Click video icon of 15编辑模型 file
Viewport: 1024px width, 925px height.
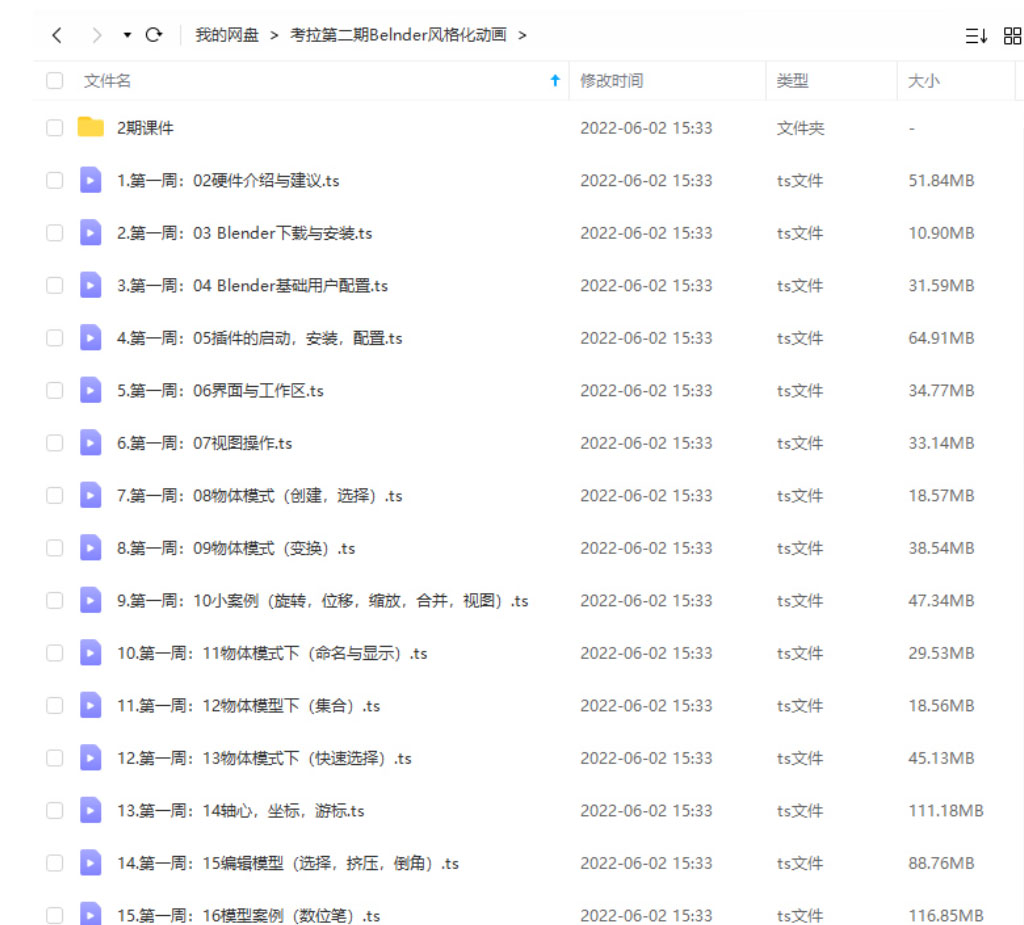91,863
